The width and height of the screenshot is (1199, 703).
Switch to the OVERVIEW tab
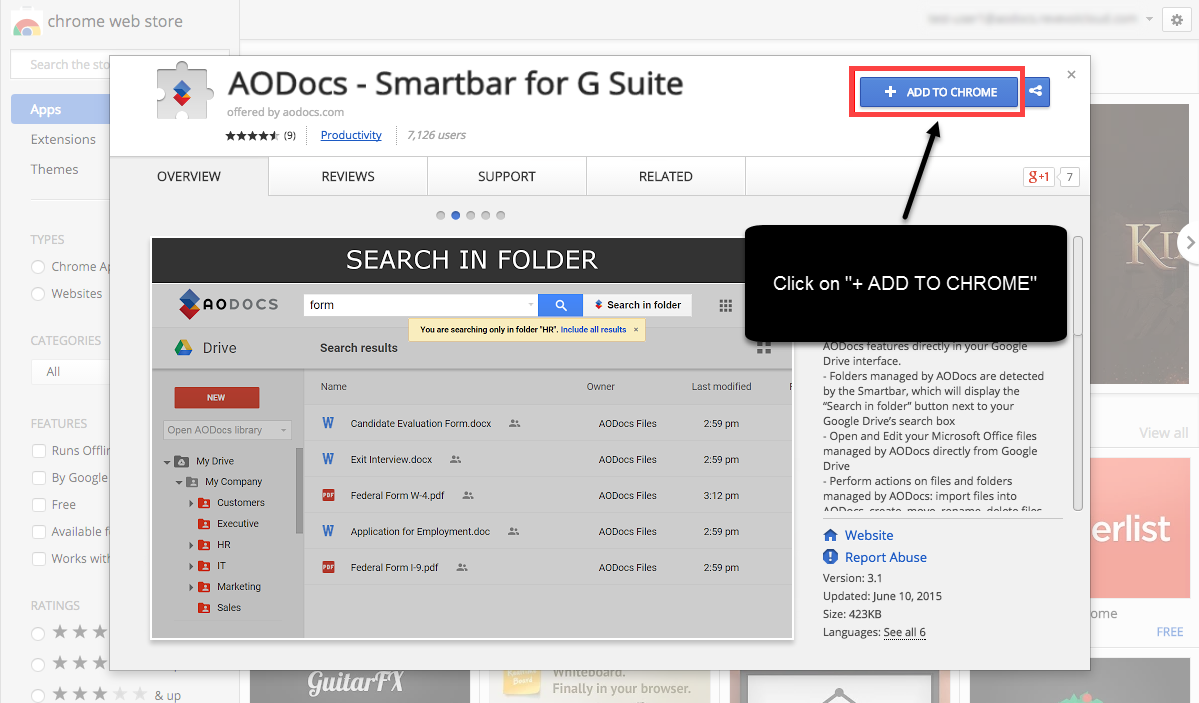[x=189, y=177]
